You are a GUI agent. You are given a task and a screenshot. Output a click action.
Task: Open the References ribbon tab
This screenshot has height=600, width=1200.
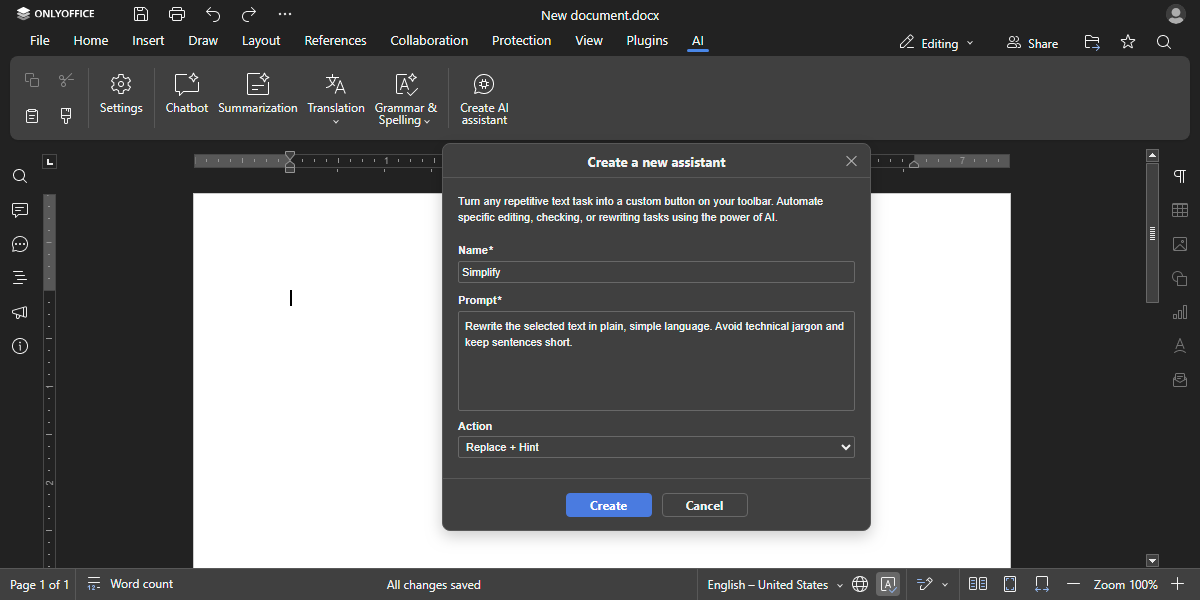tap(335, 40)
